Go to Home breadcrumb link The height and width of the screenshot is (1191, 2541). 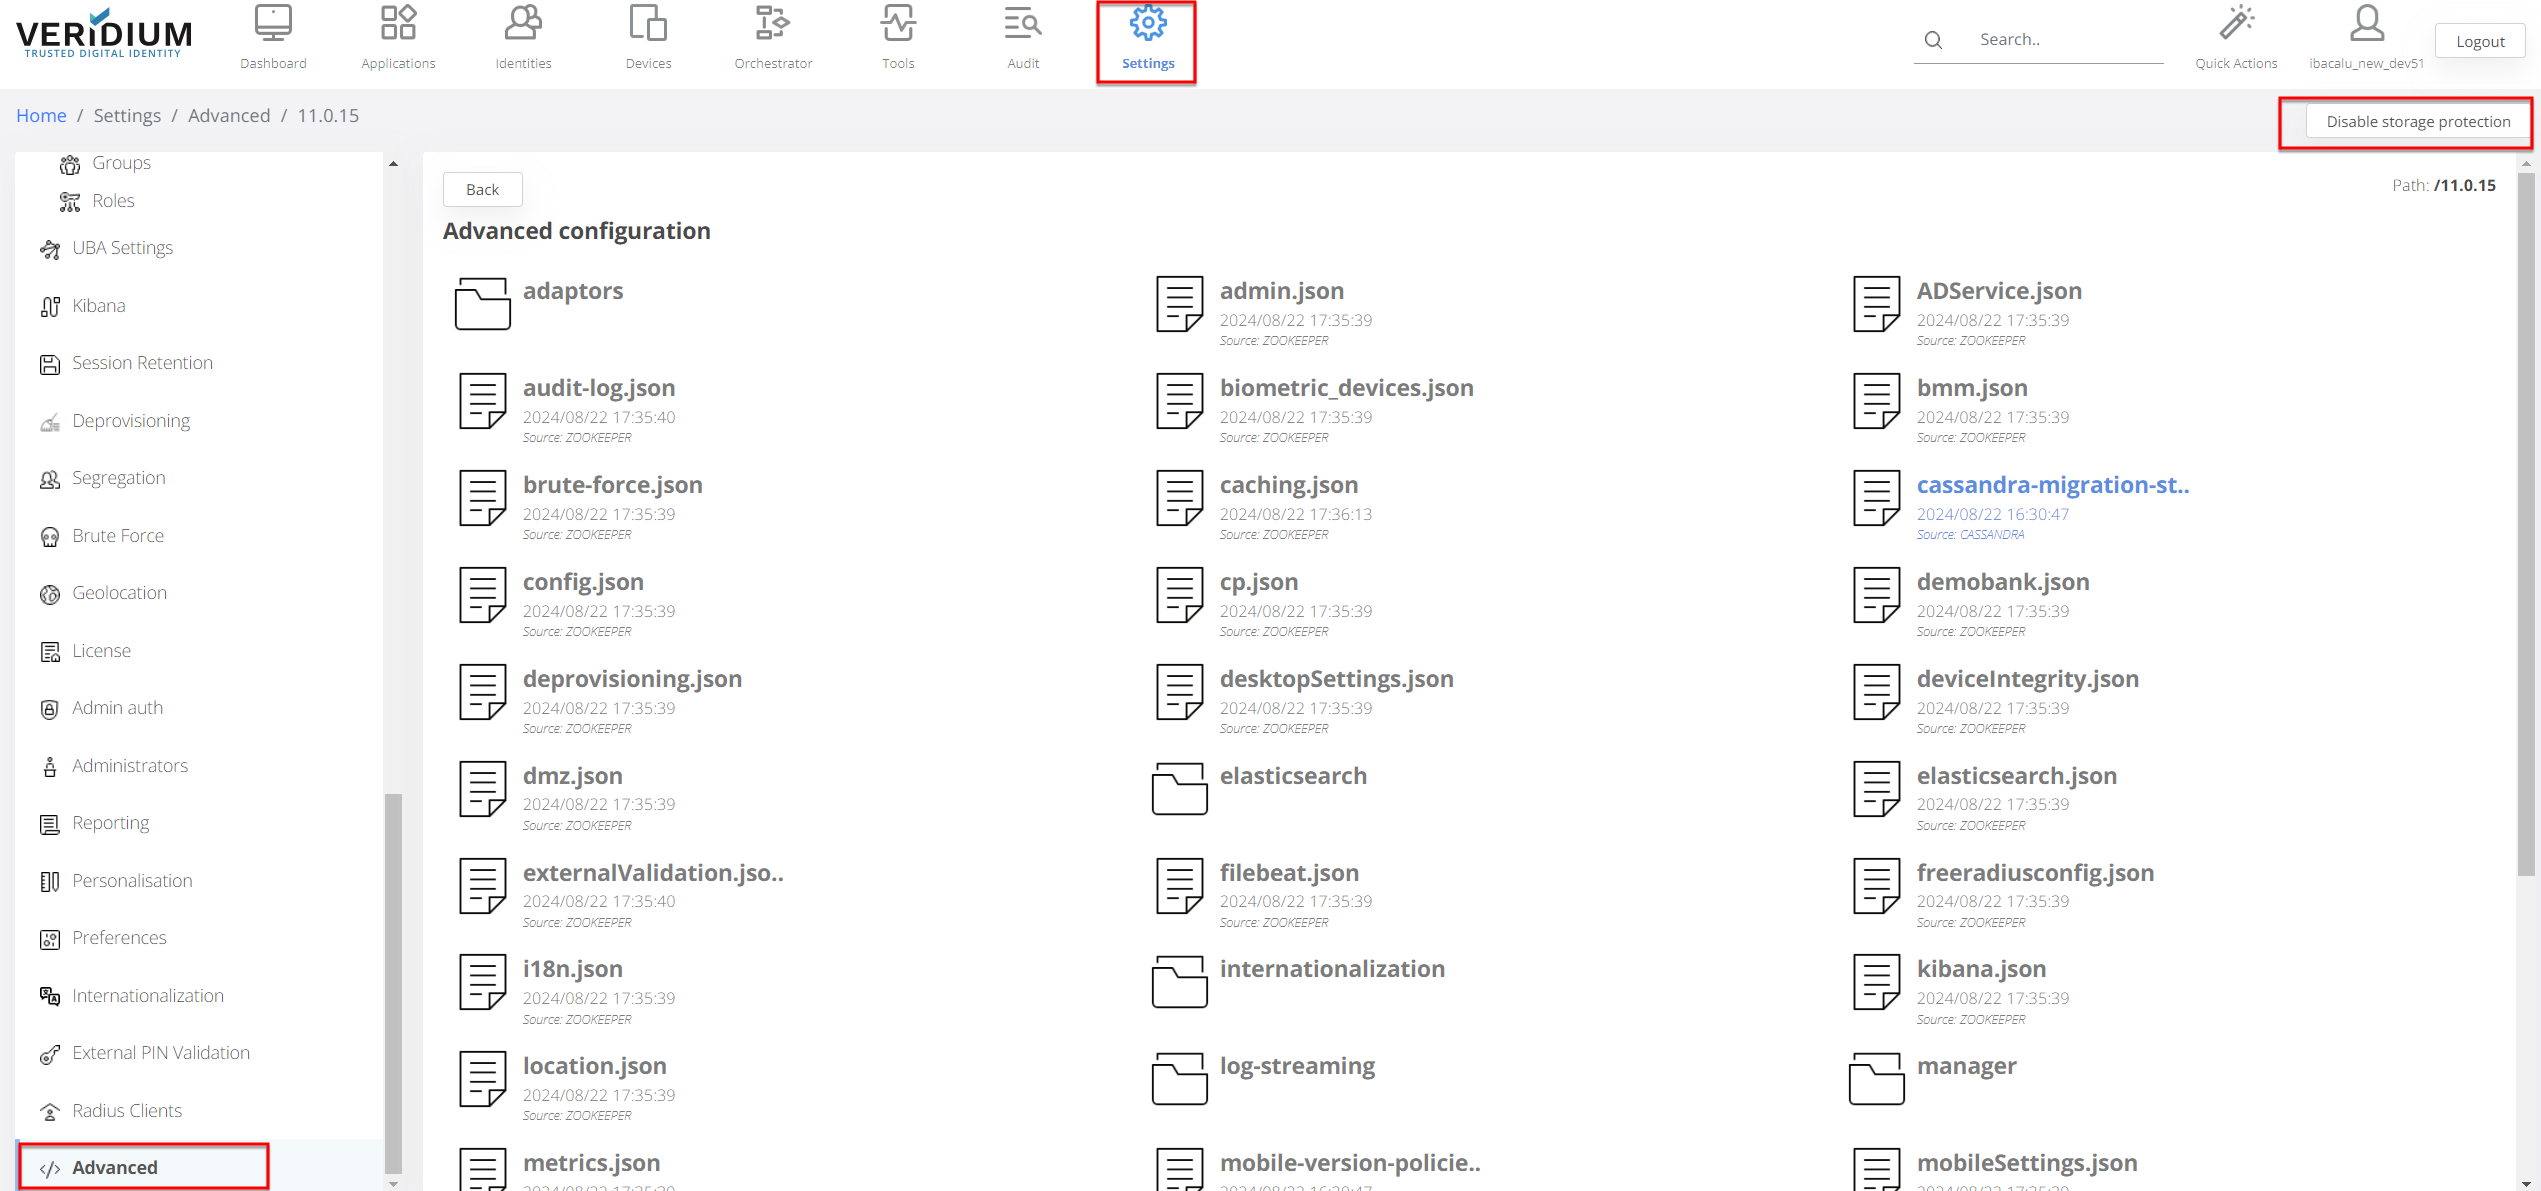[41, 116]
